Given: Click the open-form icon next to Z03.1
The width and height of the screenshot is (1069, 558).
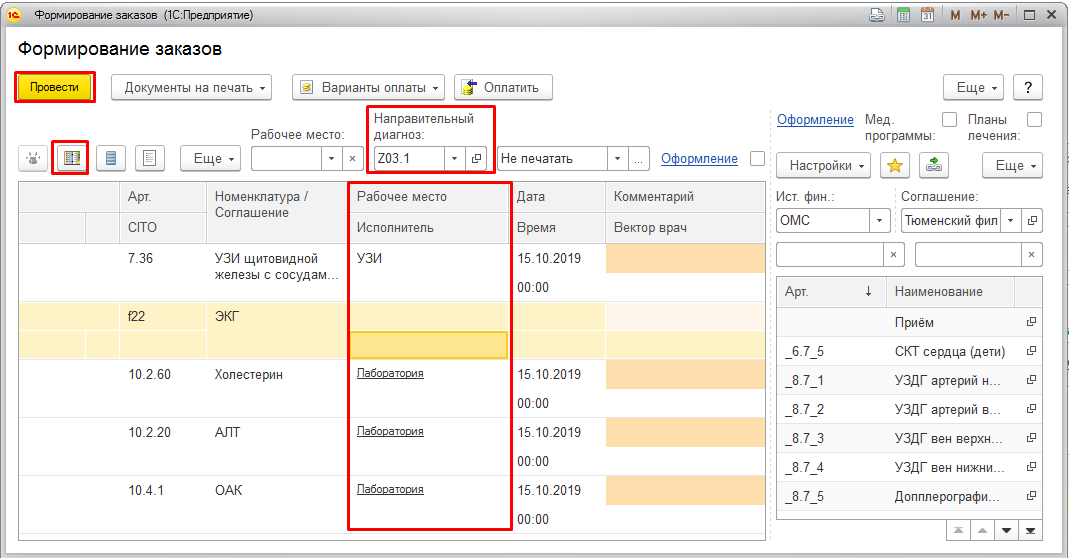Looking at the screenshot, I should click(x=477, y=158).
